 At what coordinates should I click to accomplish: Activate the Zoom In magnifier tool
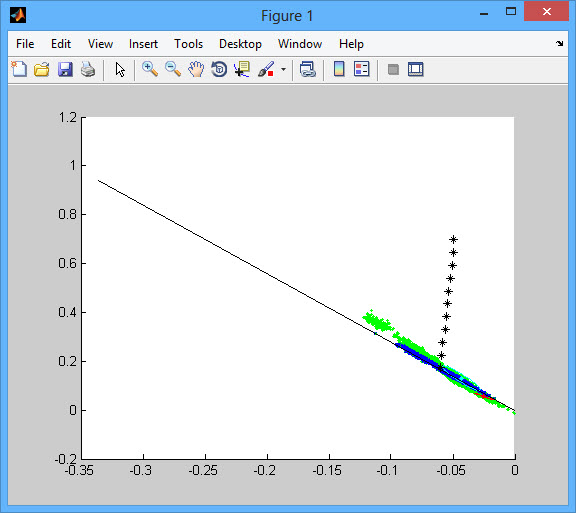150,69
